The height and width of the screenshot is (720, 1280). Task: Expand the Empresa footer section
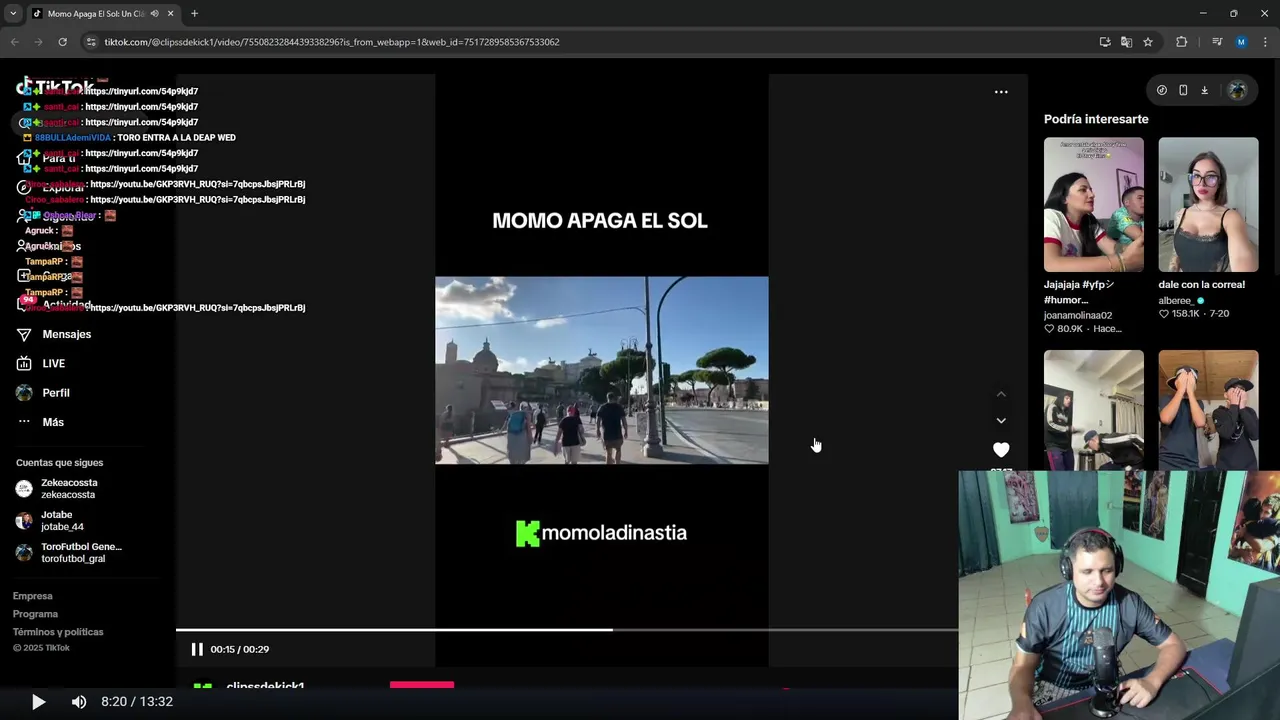click(32, 596)
